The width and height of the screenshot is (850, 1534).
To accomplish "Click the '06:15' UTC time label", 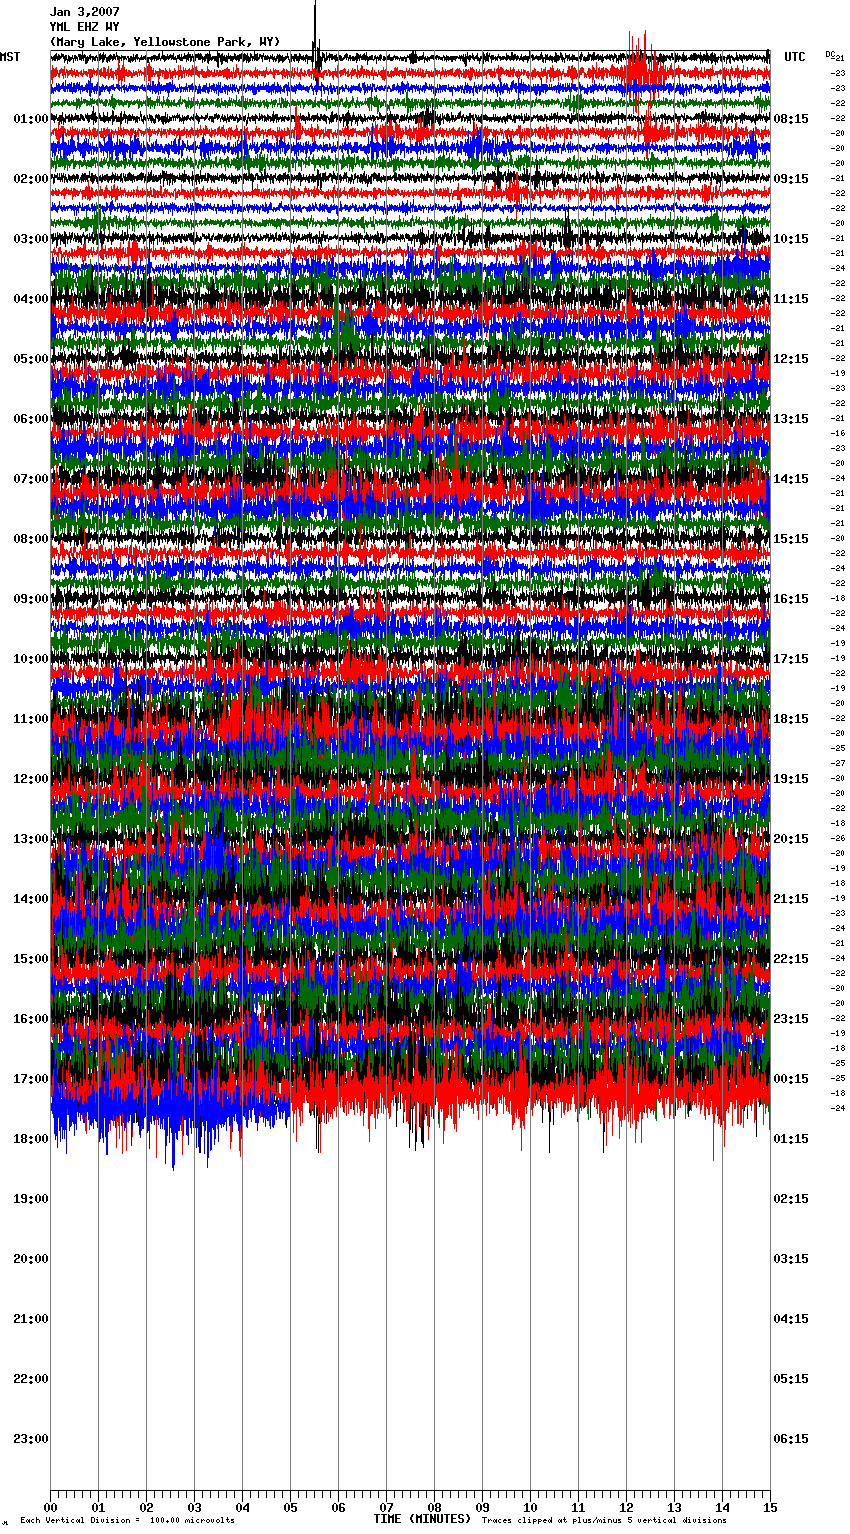I will coord(791,1439).
